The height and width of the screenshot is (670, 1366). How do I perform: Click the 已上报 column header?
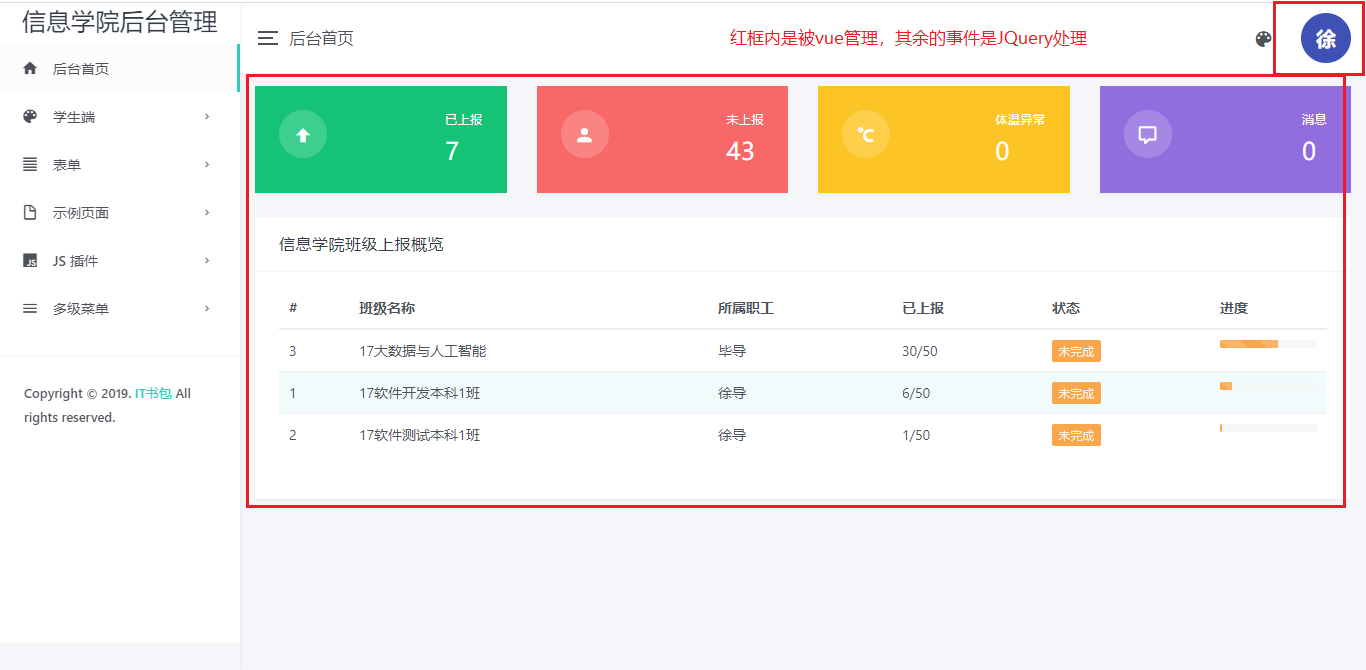pyautogui.click(x=923, y=308)
